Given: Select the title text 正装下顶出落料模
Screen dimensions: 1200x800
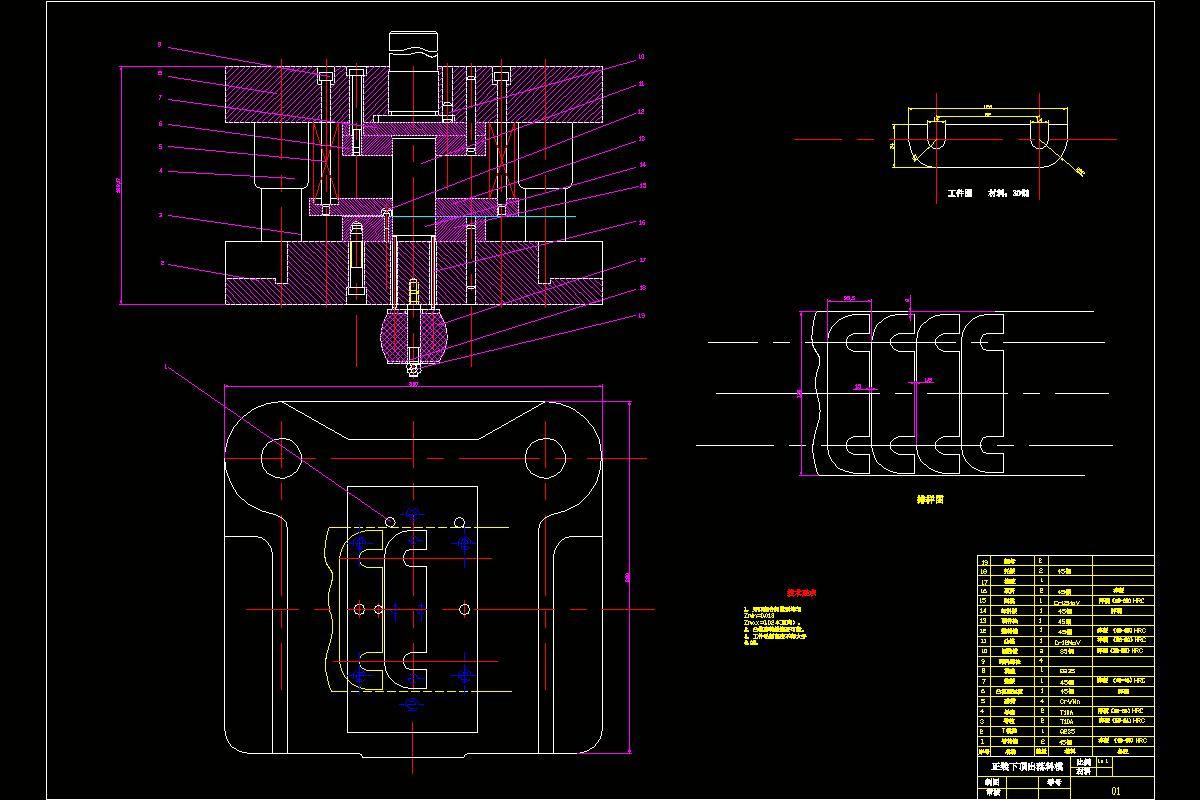Looking at the screenshot, I should (x=1027, y=766).
